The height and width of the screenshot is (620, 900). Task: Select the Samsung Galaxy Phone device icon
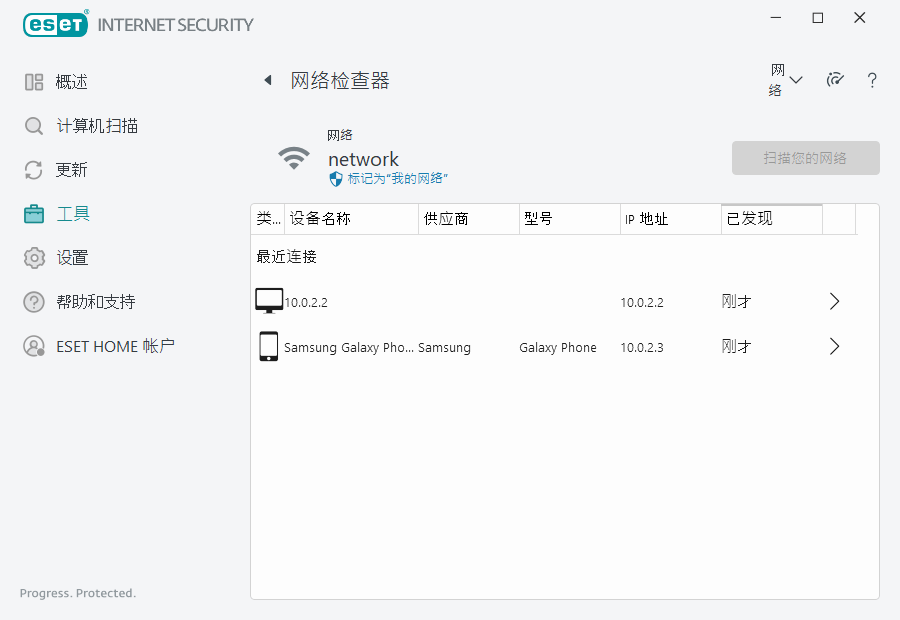[268, 347]
